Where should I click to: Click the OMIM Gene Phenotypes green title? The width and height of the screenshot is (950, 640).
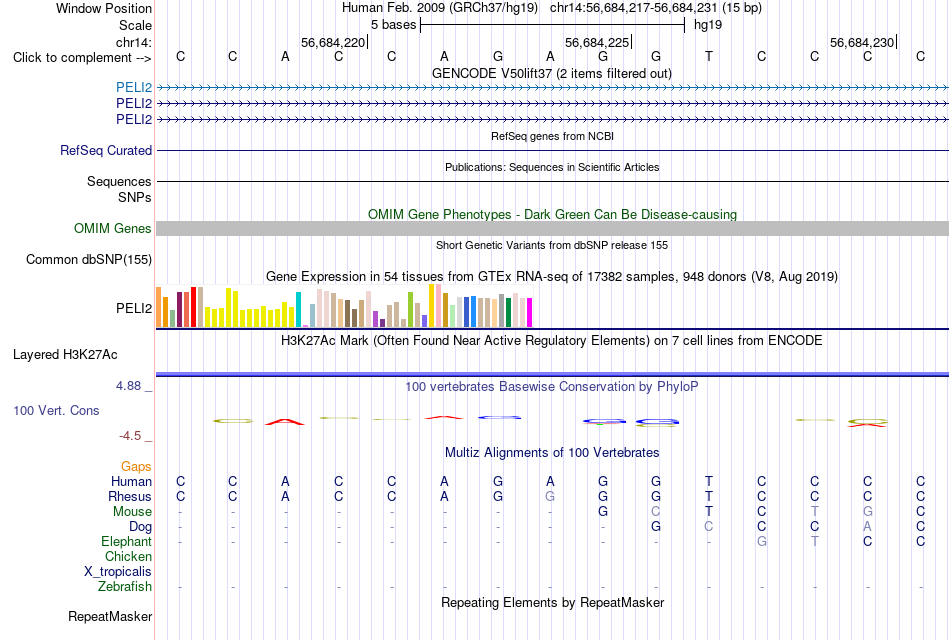point(553,215)
